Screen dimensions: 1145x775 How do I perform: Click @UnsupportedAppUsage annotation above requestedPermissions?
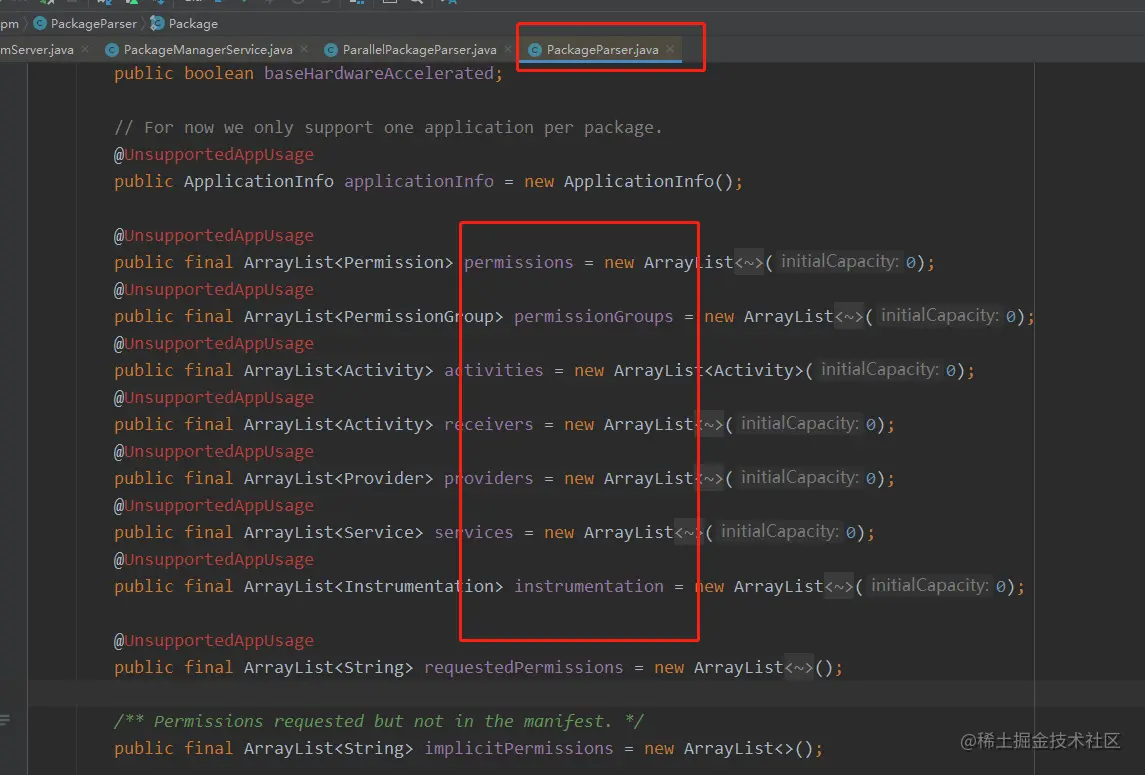tap(214, 641)
